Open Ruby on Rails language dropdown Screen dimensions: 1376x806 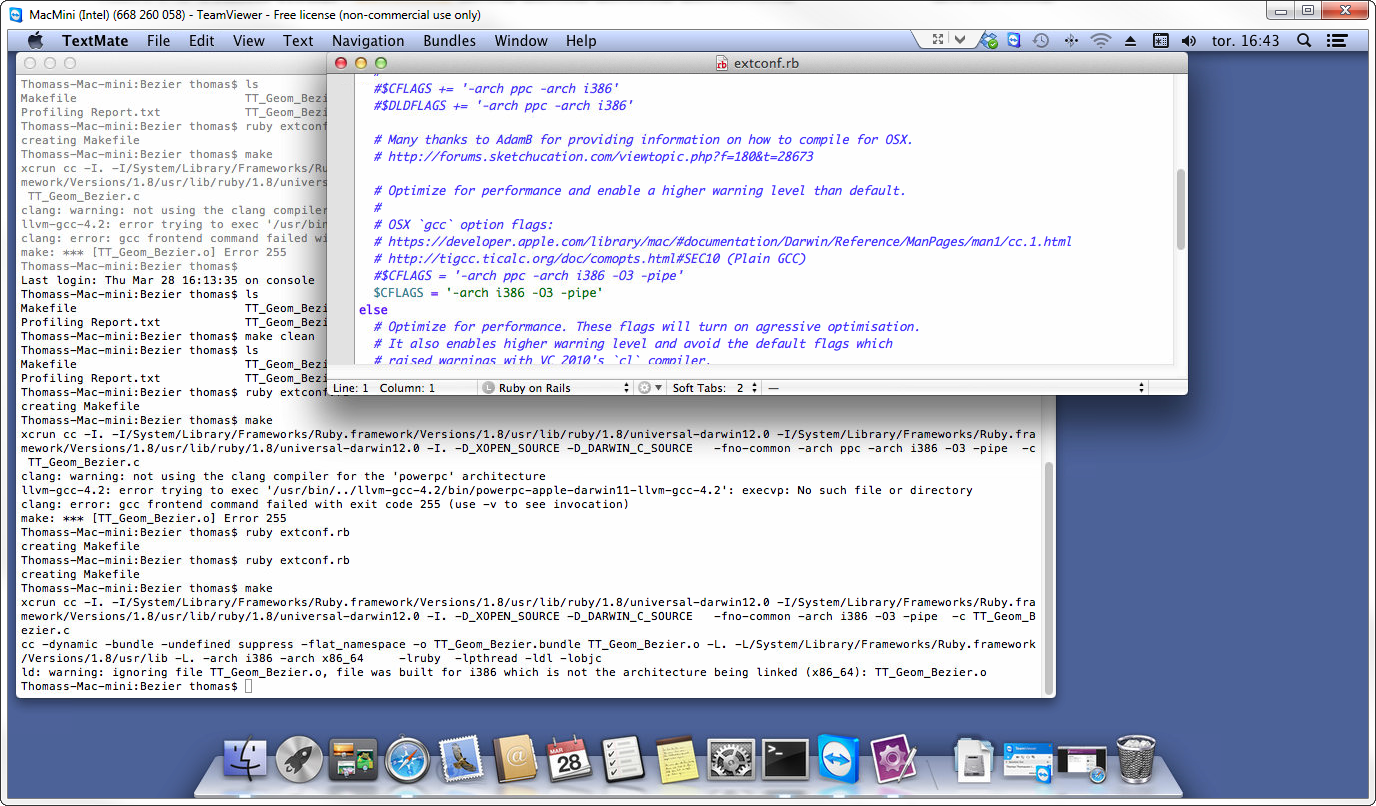coord(557,387)
